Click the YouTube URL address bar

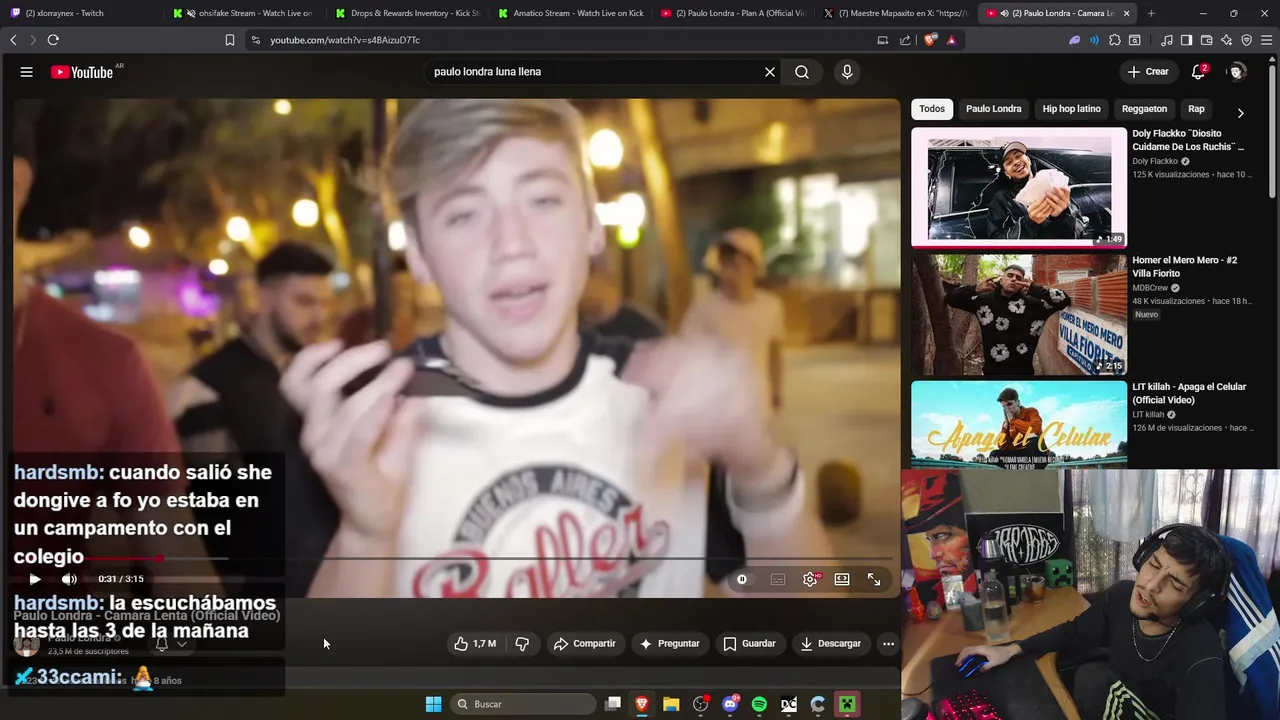(560, 40)
